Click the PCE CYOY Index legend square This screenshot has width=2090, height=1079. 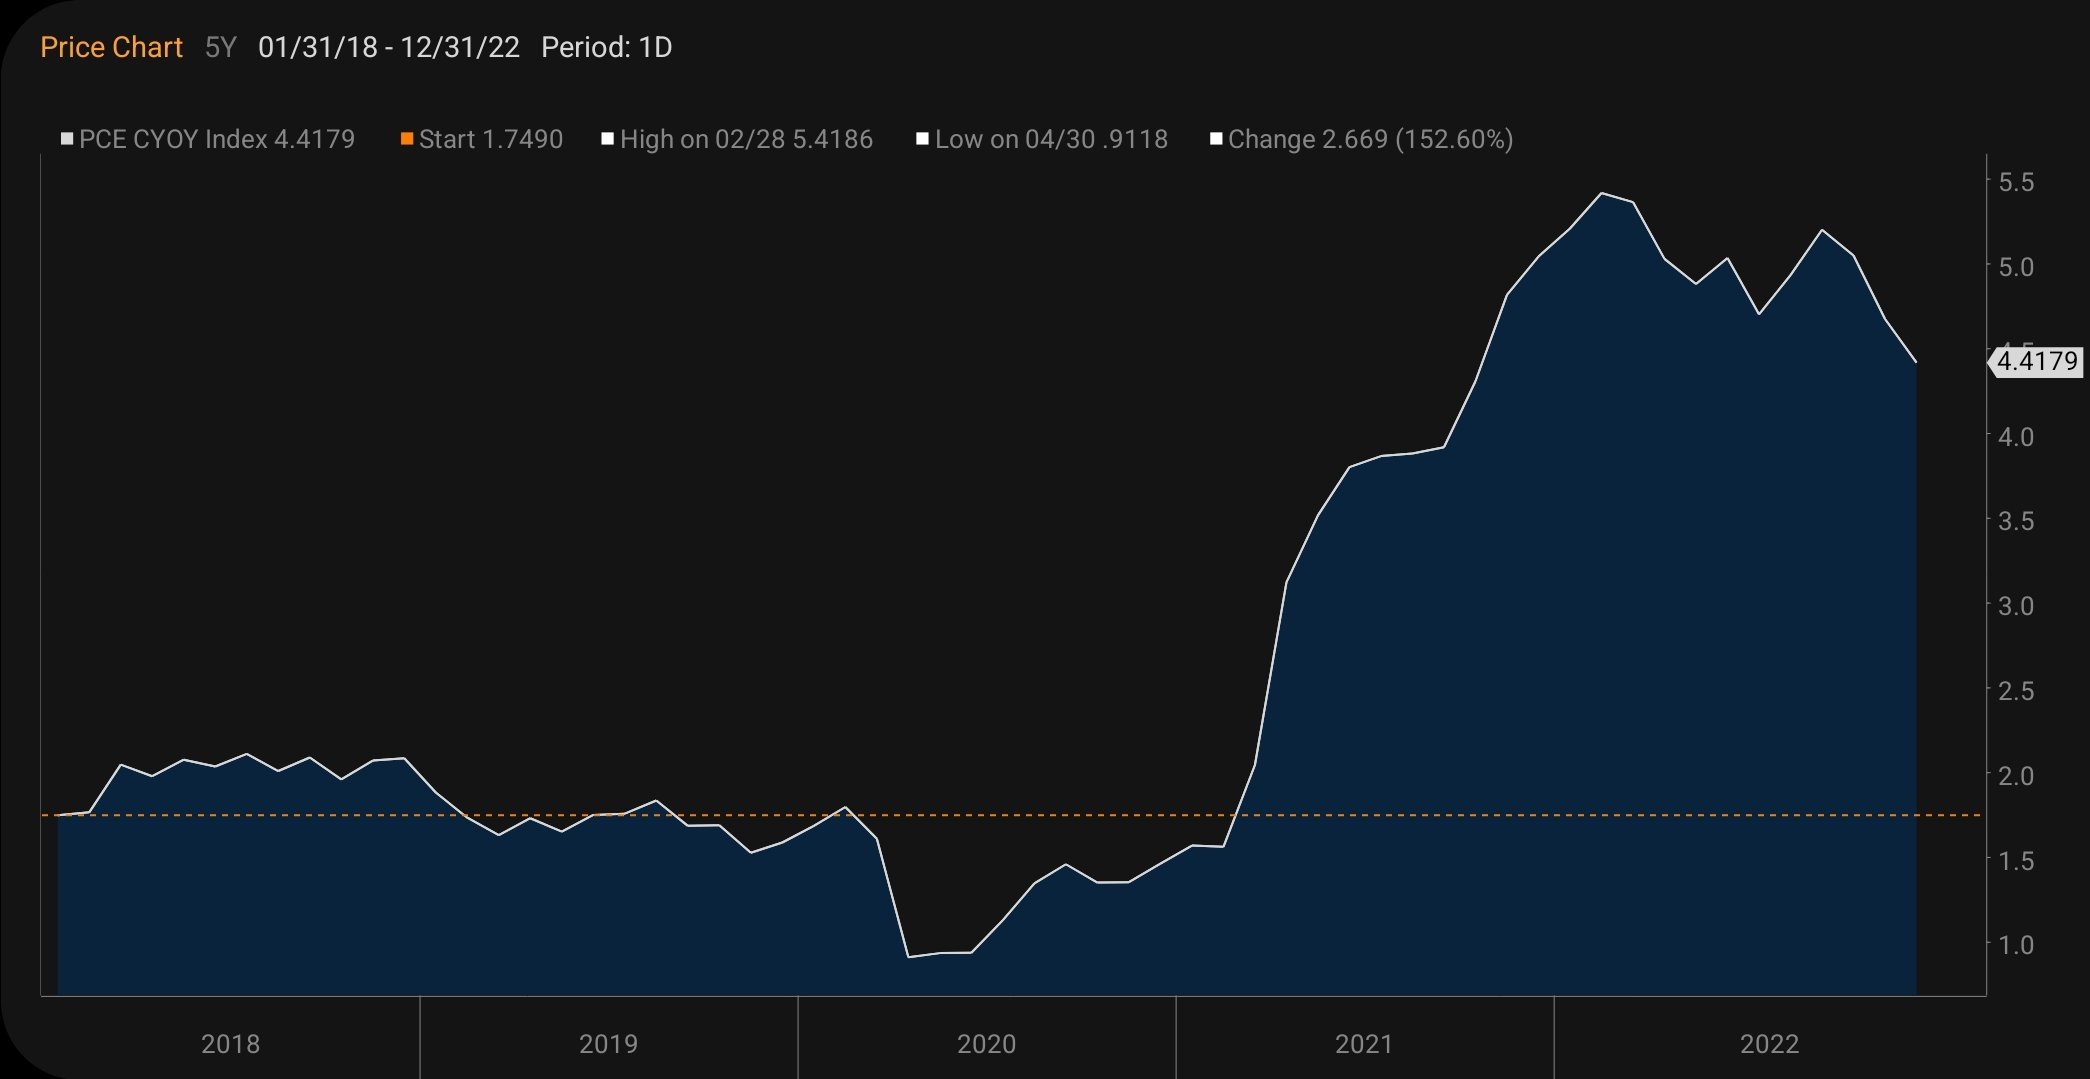coord(68,138)
